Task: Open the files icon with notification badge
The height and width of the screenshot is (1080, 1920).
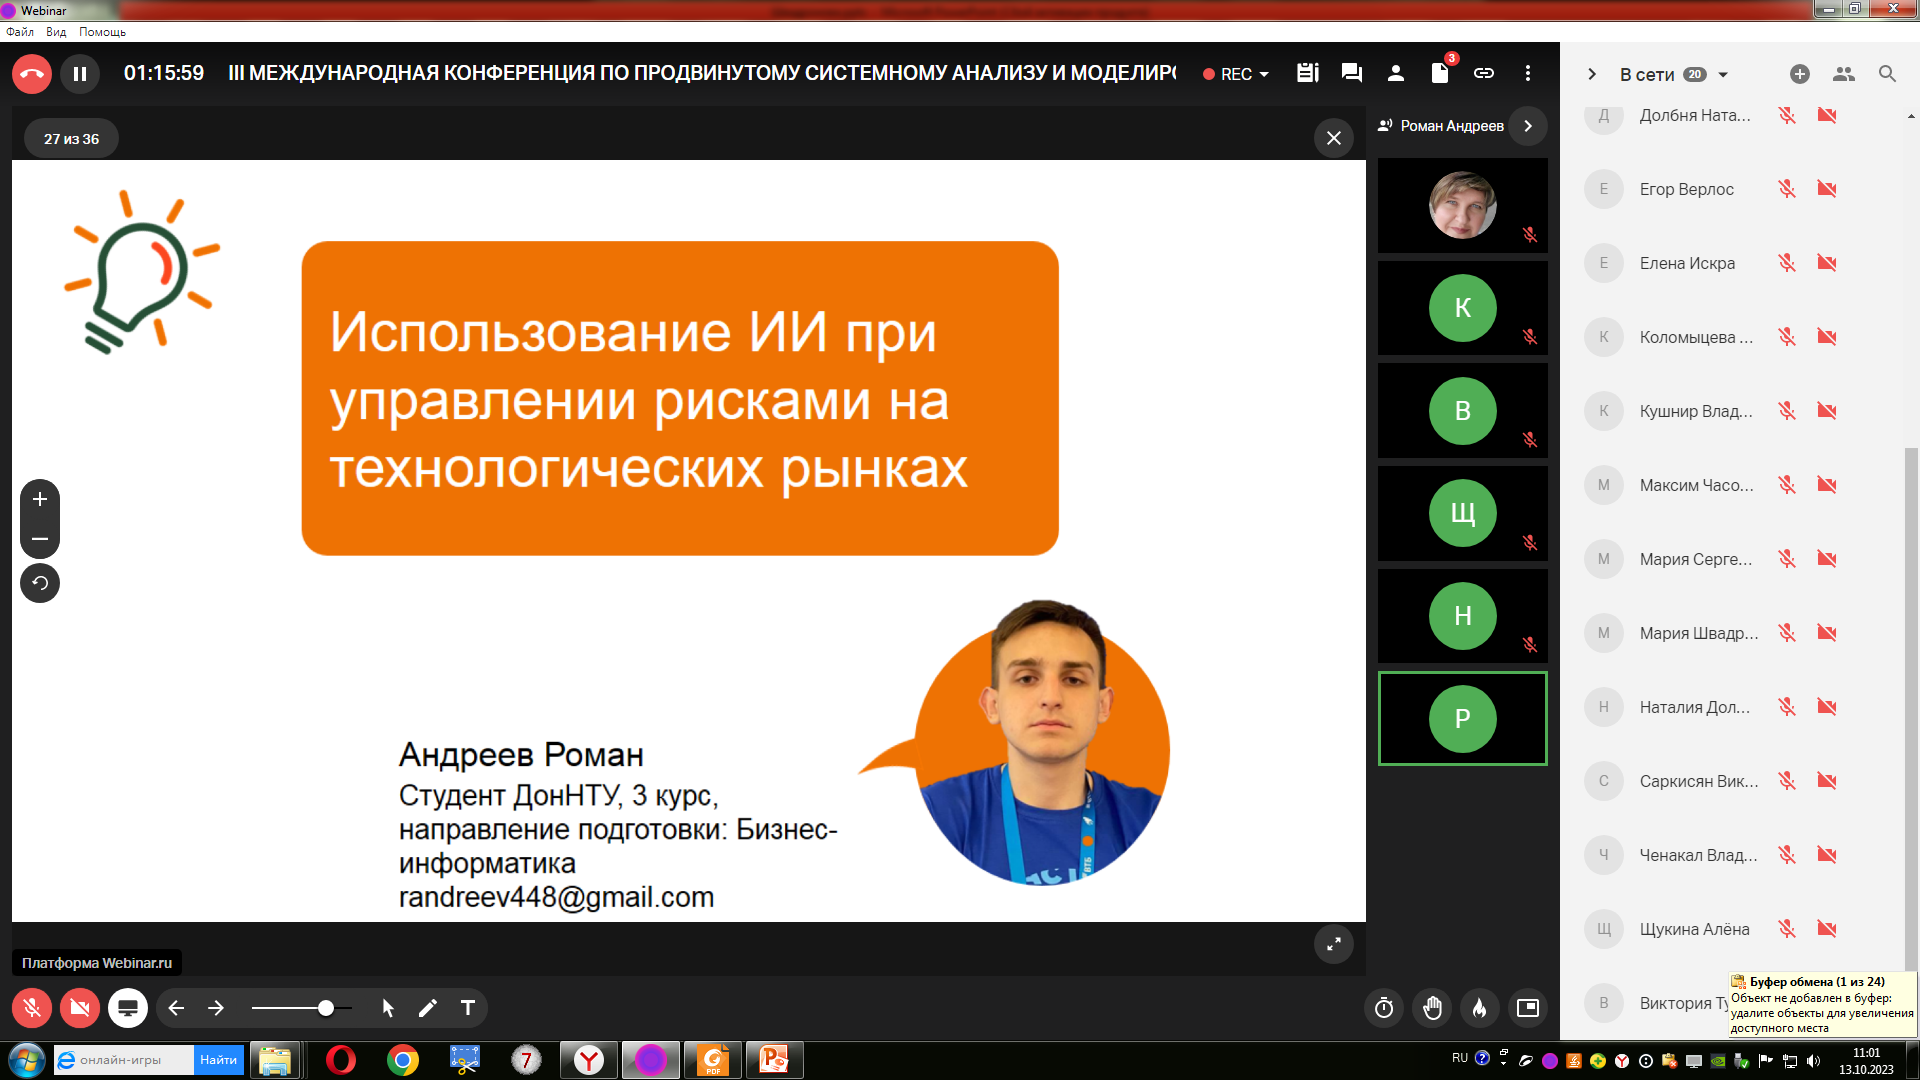Action: click(x=1441, y=72)
